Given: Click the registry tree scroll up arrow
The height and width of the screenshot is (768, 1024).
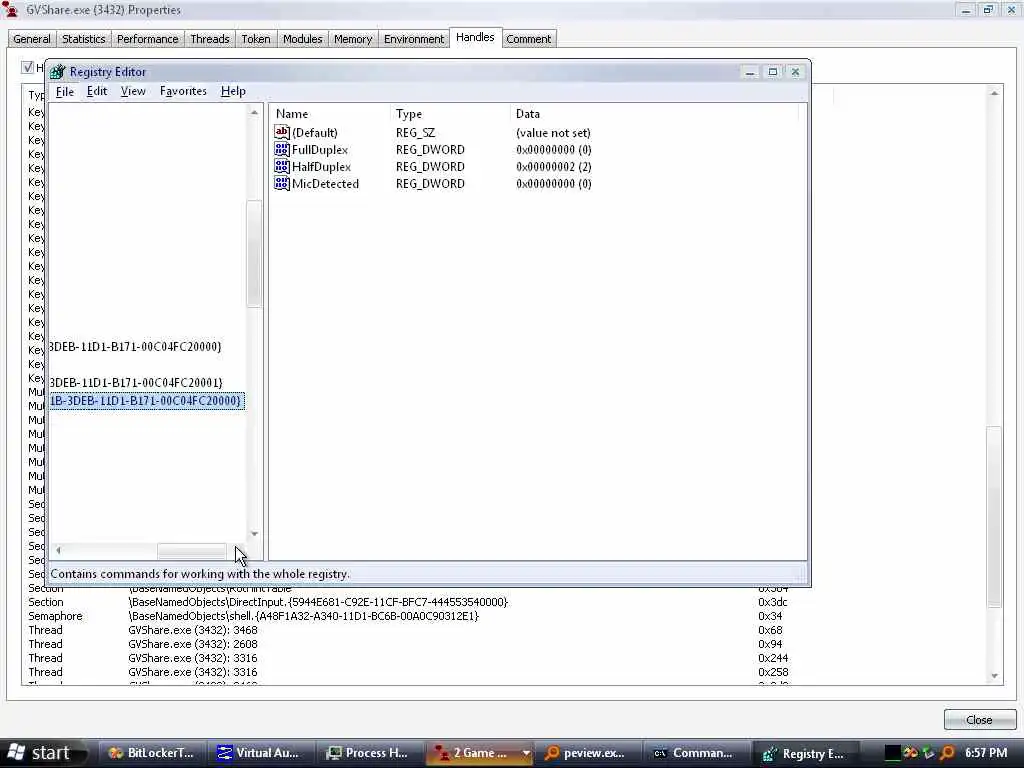Looking at the screenshot, I should click(254, 112).
